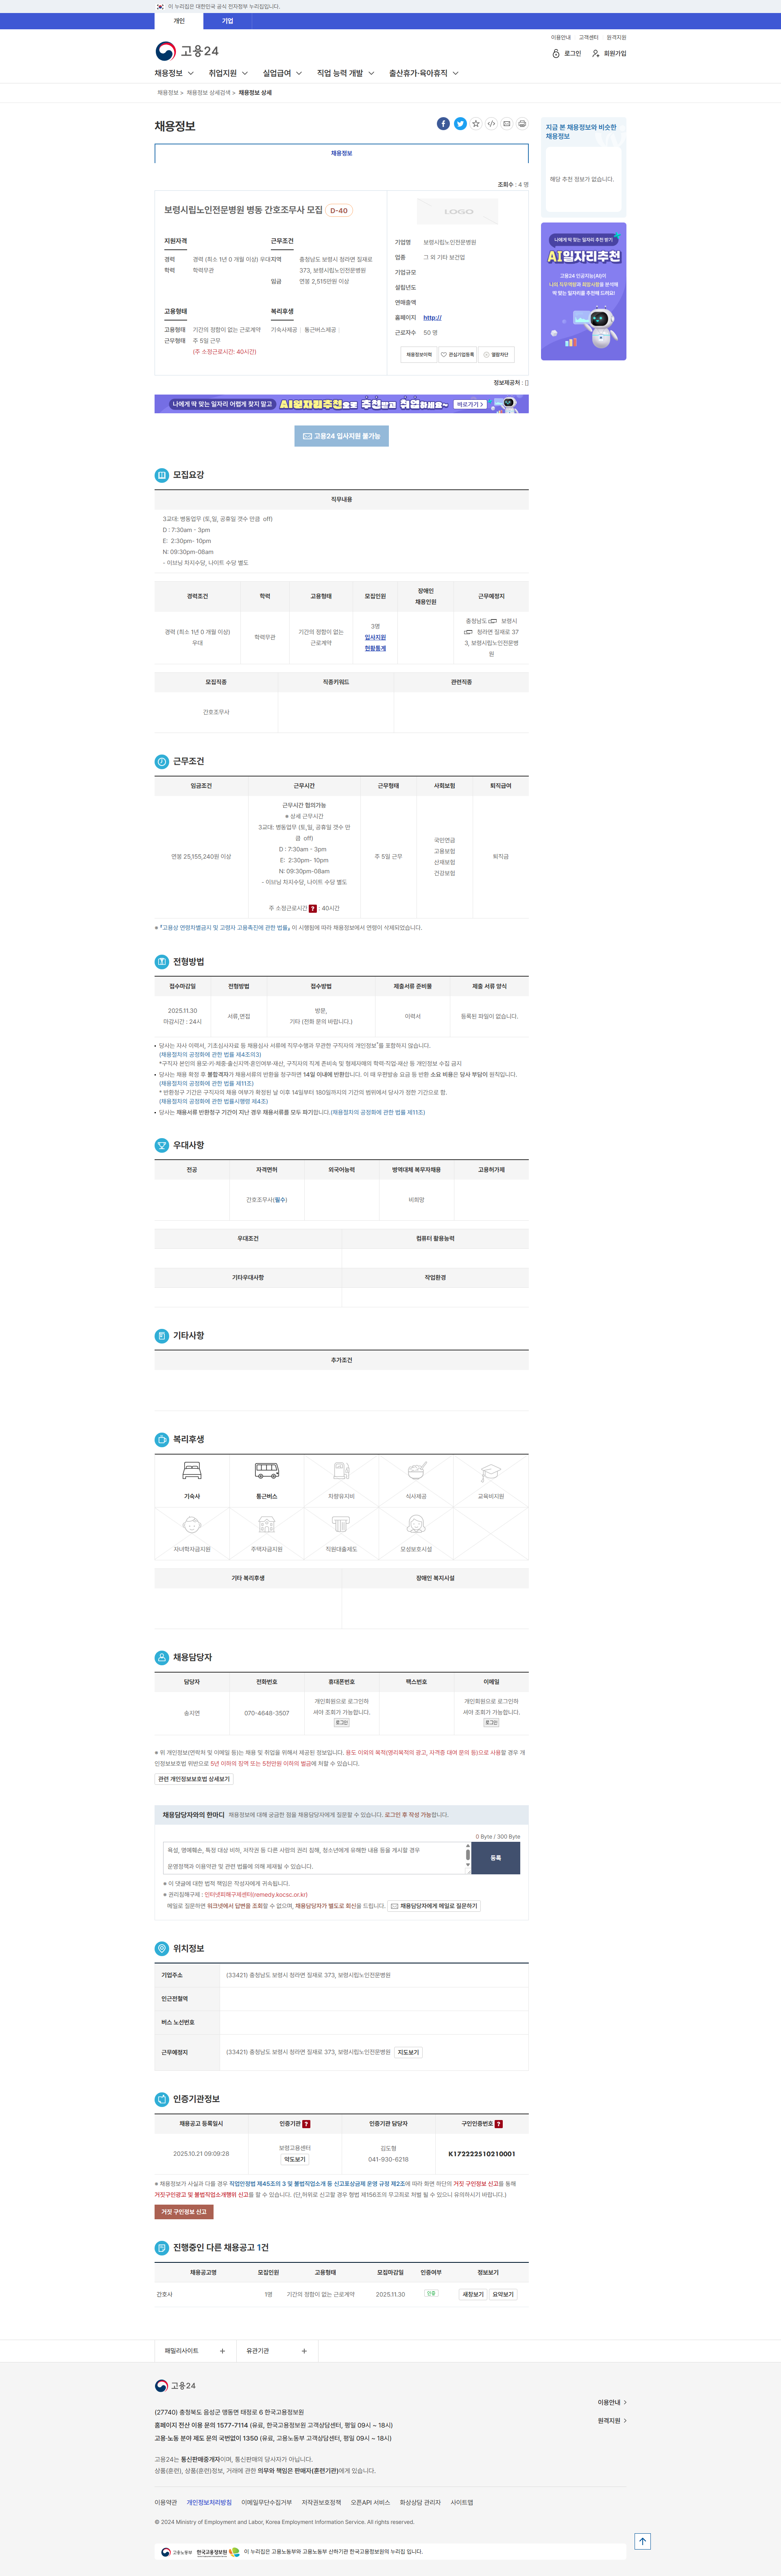Open the company homepage http link

[x=432, y=318]
